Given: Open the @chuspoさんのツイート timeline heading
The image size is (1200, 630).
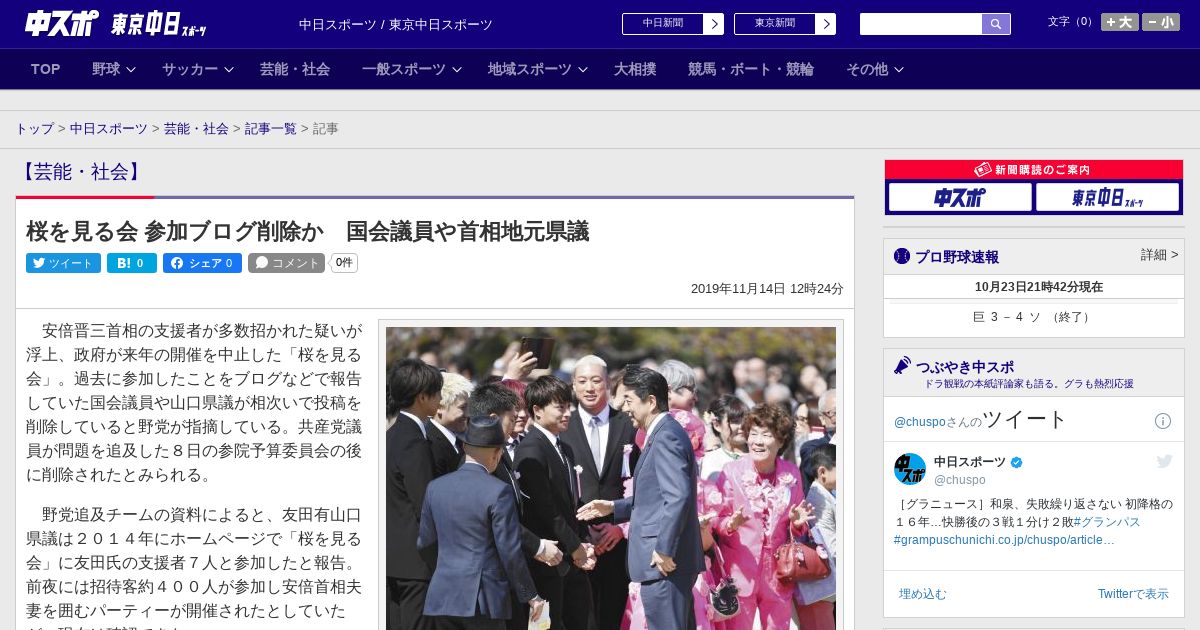Looking at the screenshot, I should 981,420.
